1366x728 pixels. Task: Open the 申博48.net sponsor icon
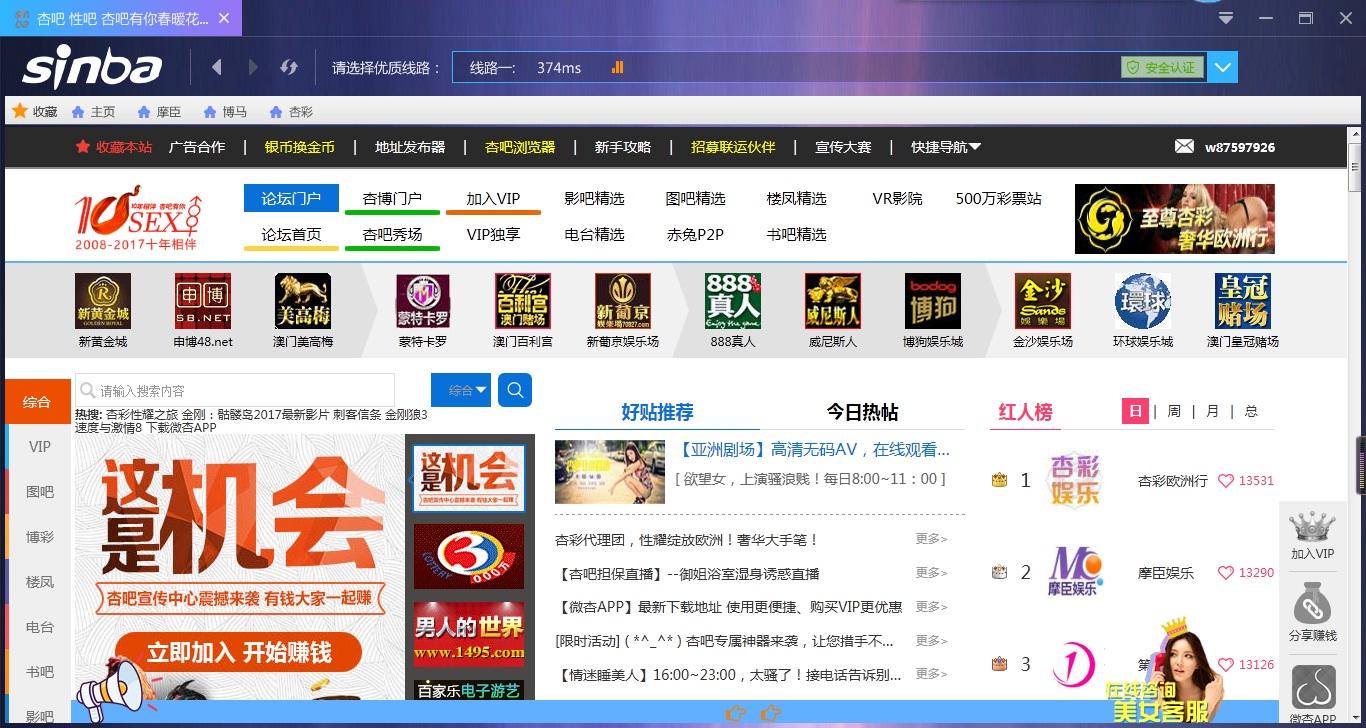[203, 301]
